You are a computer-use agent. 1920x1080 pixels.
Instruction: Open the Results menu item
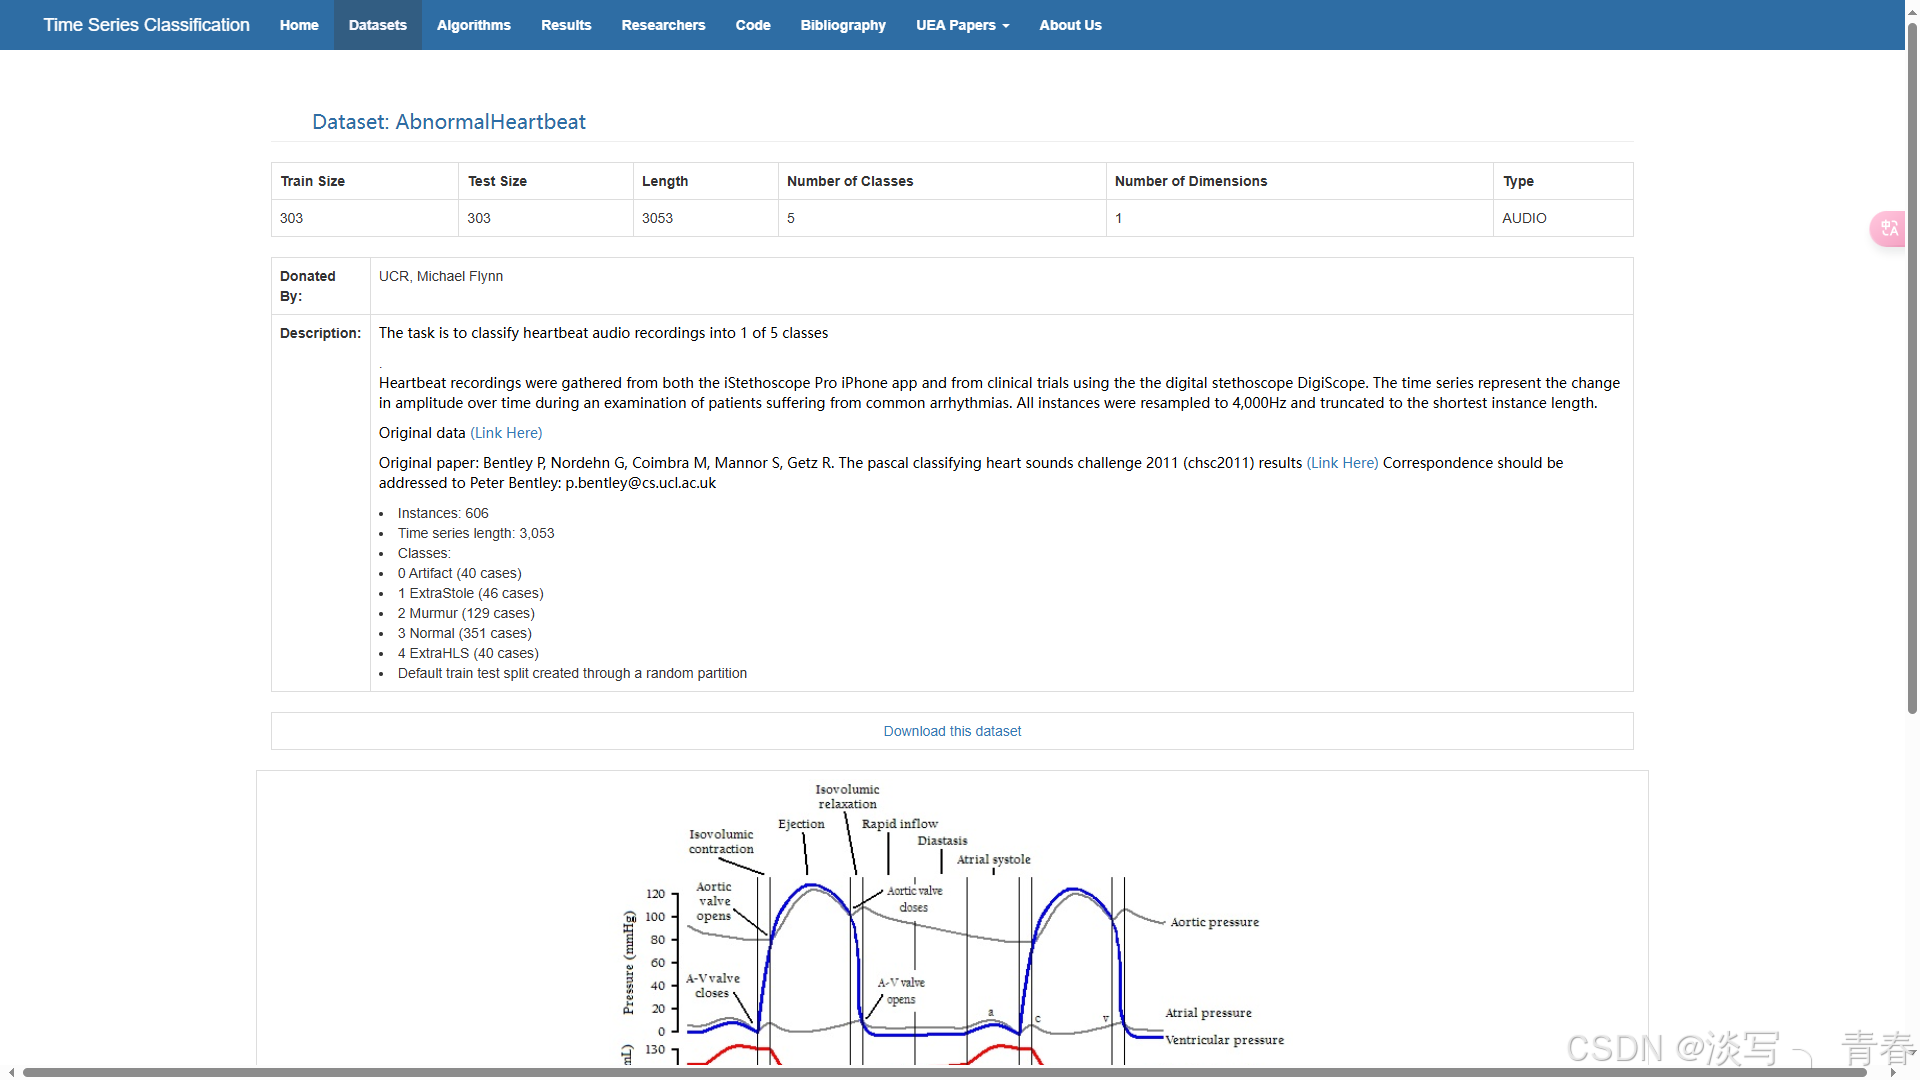tap(566, 25)
